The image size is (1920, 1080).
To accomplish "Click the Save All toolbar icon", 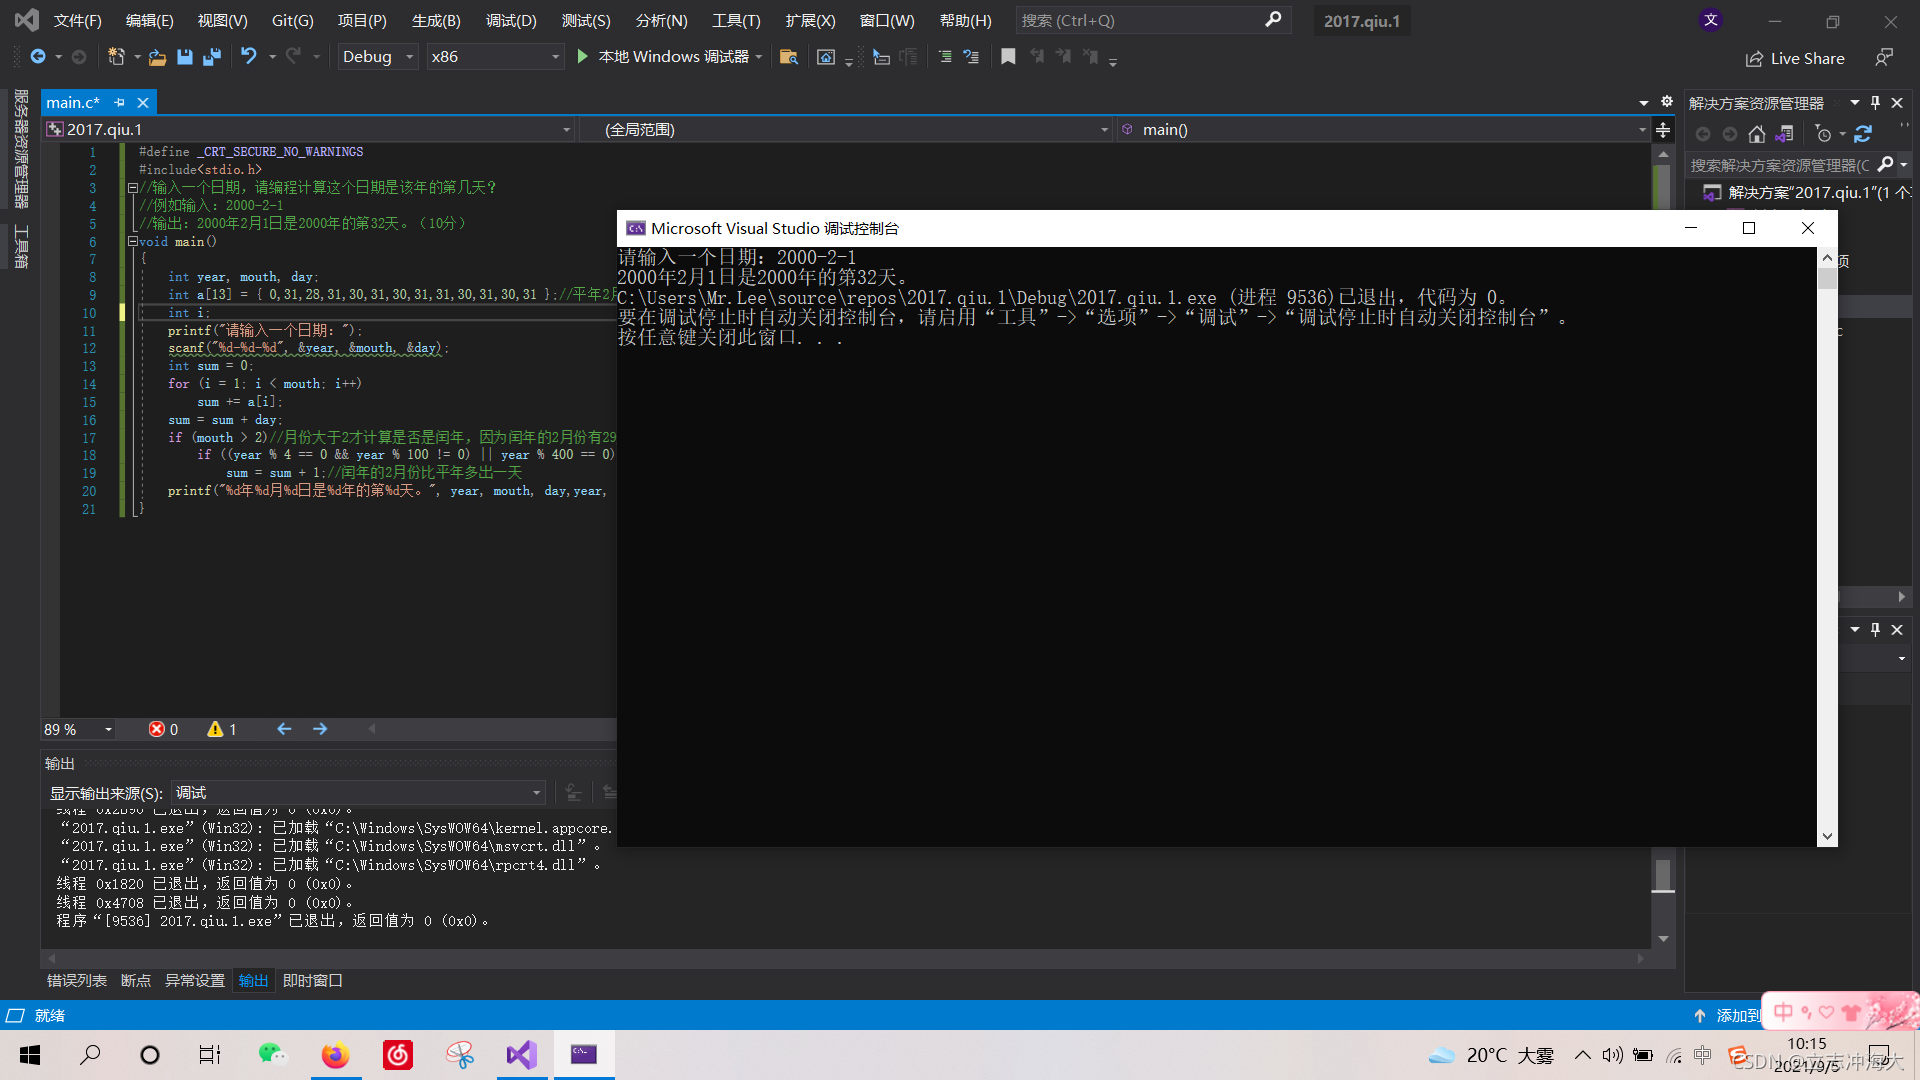I will pos(212,57).
